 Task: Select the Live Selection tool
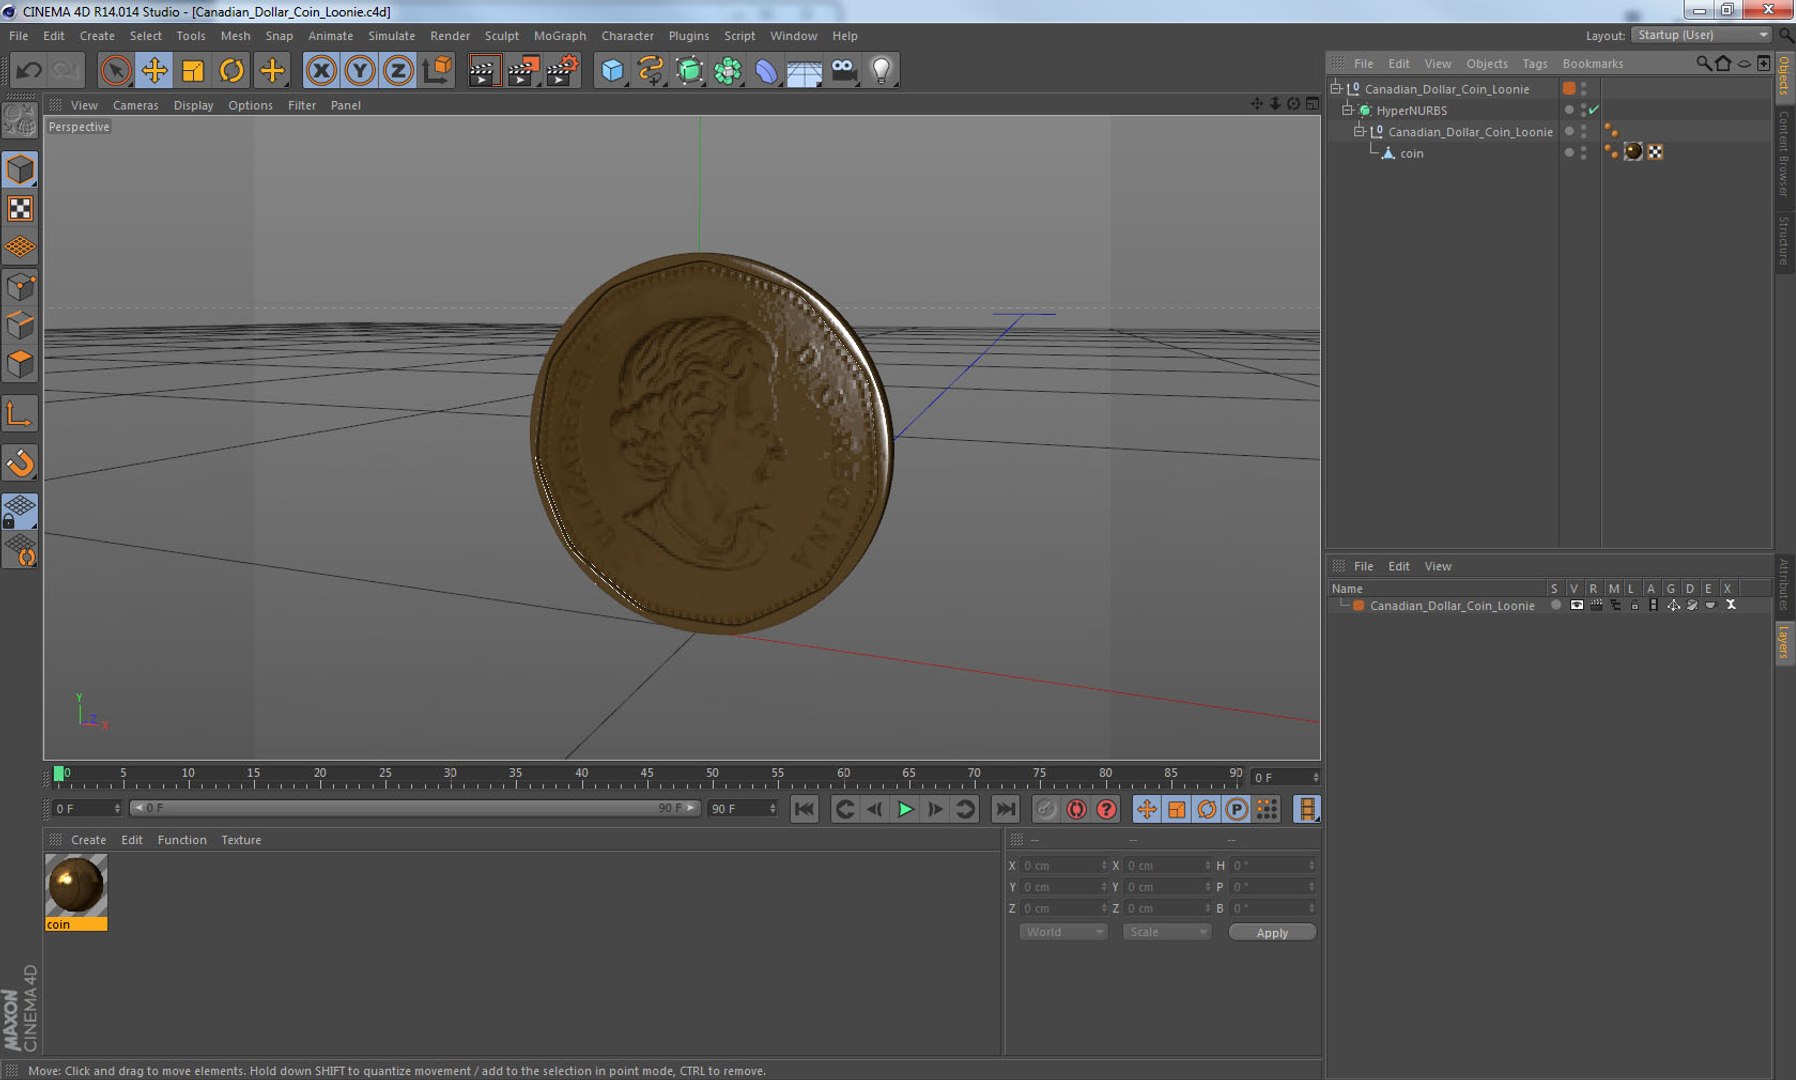coord(115,70)
